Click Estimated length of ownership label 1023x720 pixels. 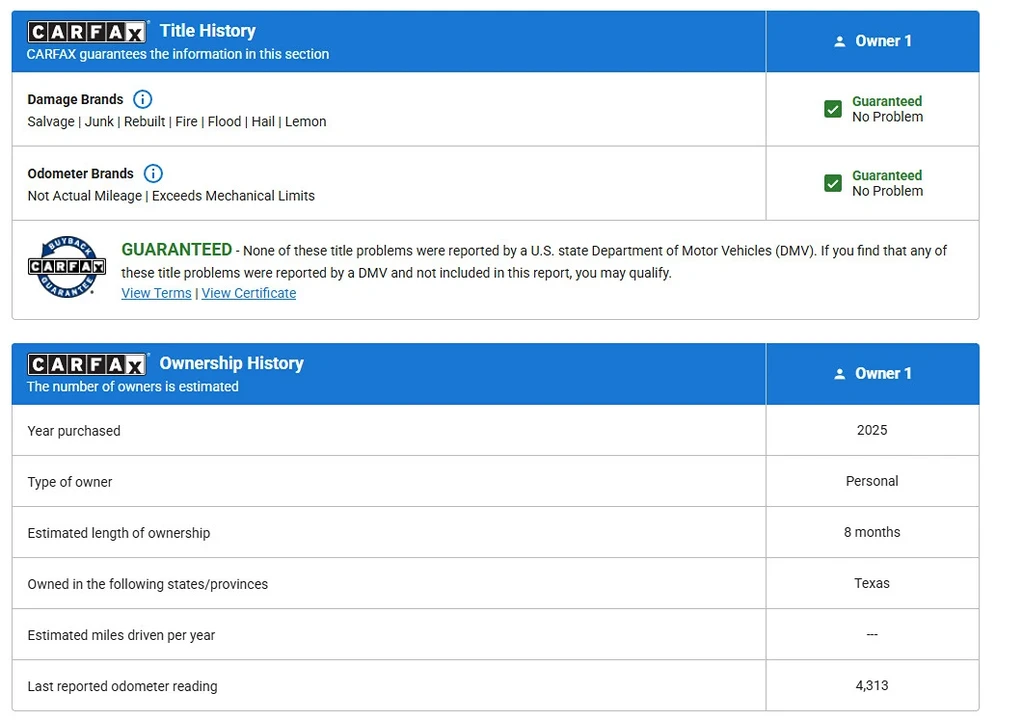coord(119,533)
